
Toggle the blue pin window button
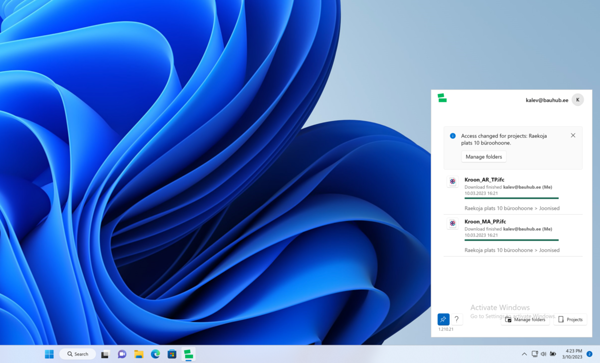point(443,319)
